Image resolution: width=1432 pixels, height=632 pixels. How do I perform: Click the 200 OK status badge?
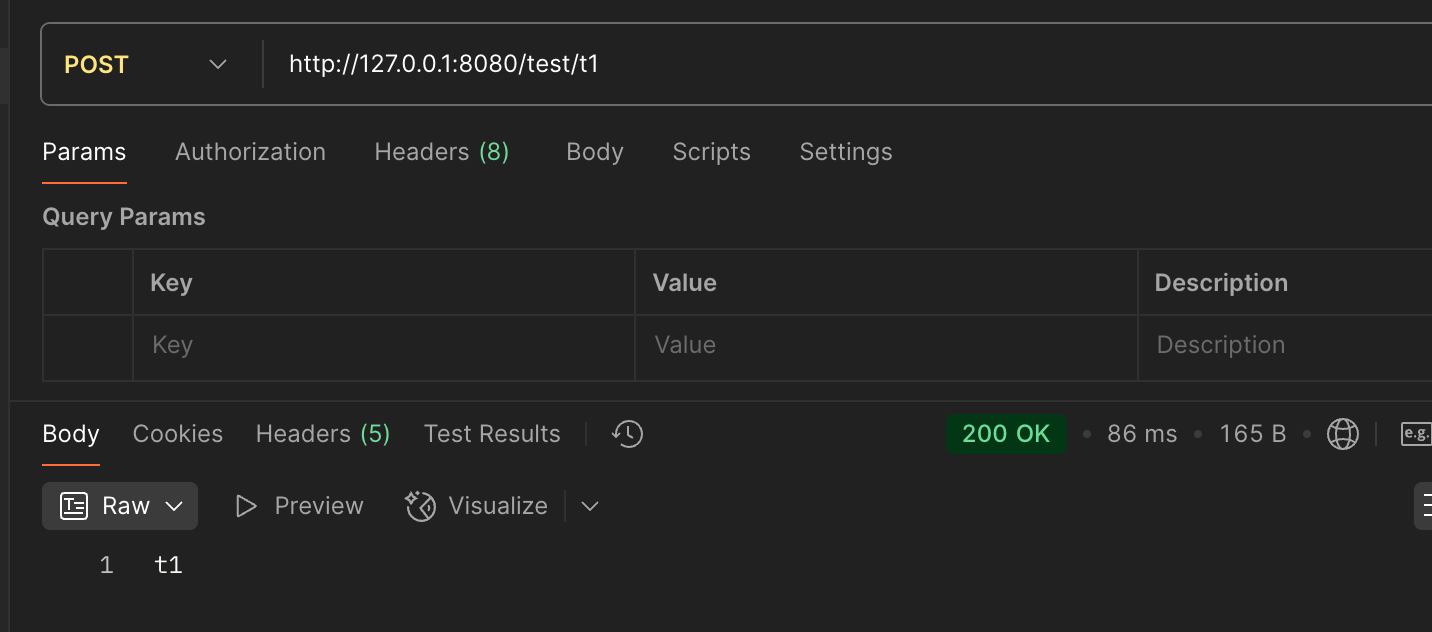pyautogui.click(x=1006, y=434)
